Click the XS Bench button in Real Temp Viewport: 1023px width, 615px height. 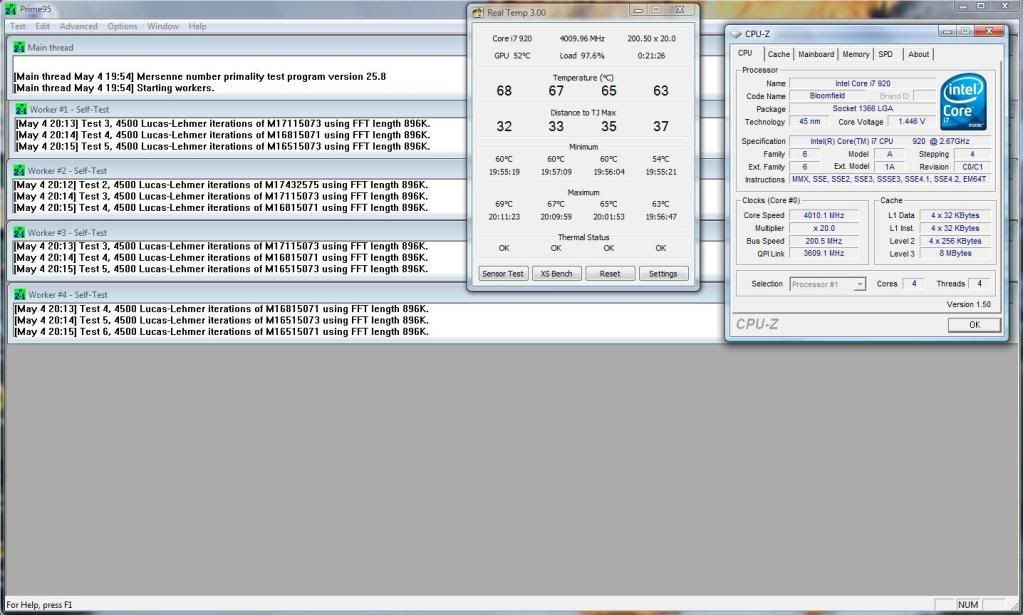tap(556, 274)
